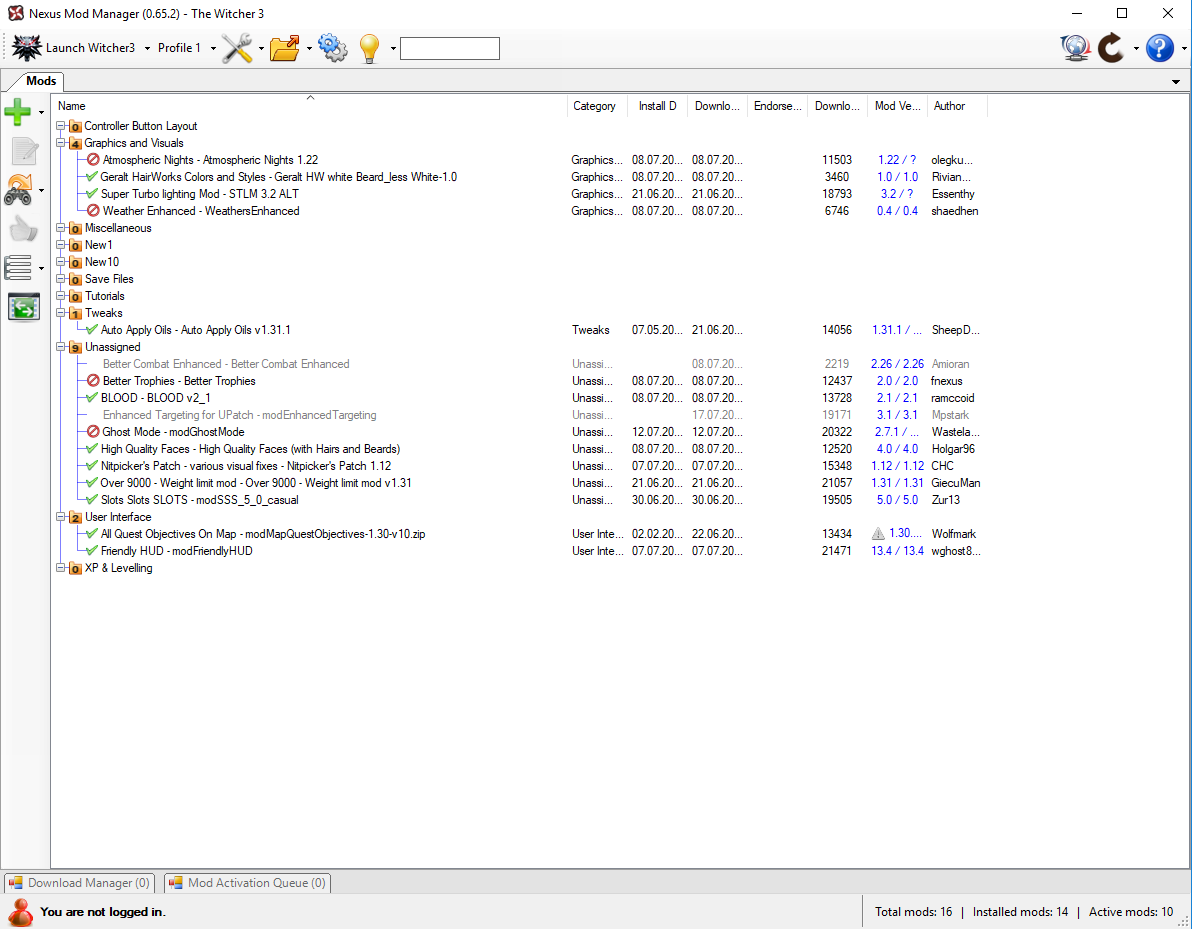Open the Profile 1 dropdown arrow

(214, 49)
